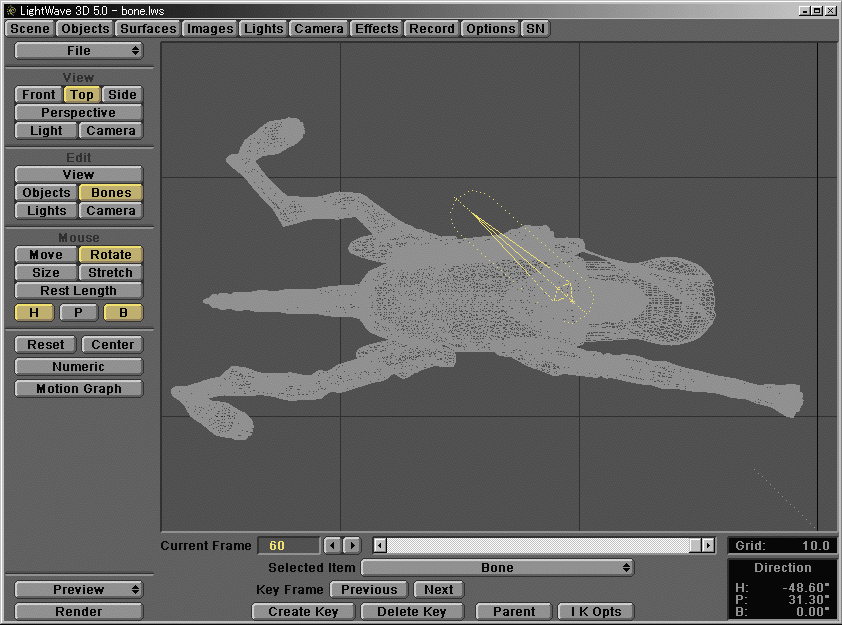Switch to the Perspective view
The height and width of the screenshot is (625, 842).
[x=78, y=112]
